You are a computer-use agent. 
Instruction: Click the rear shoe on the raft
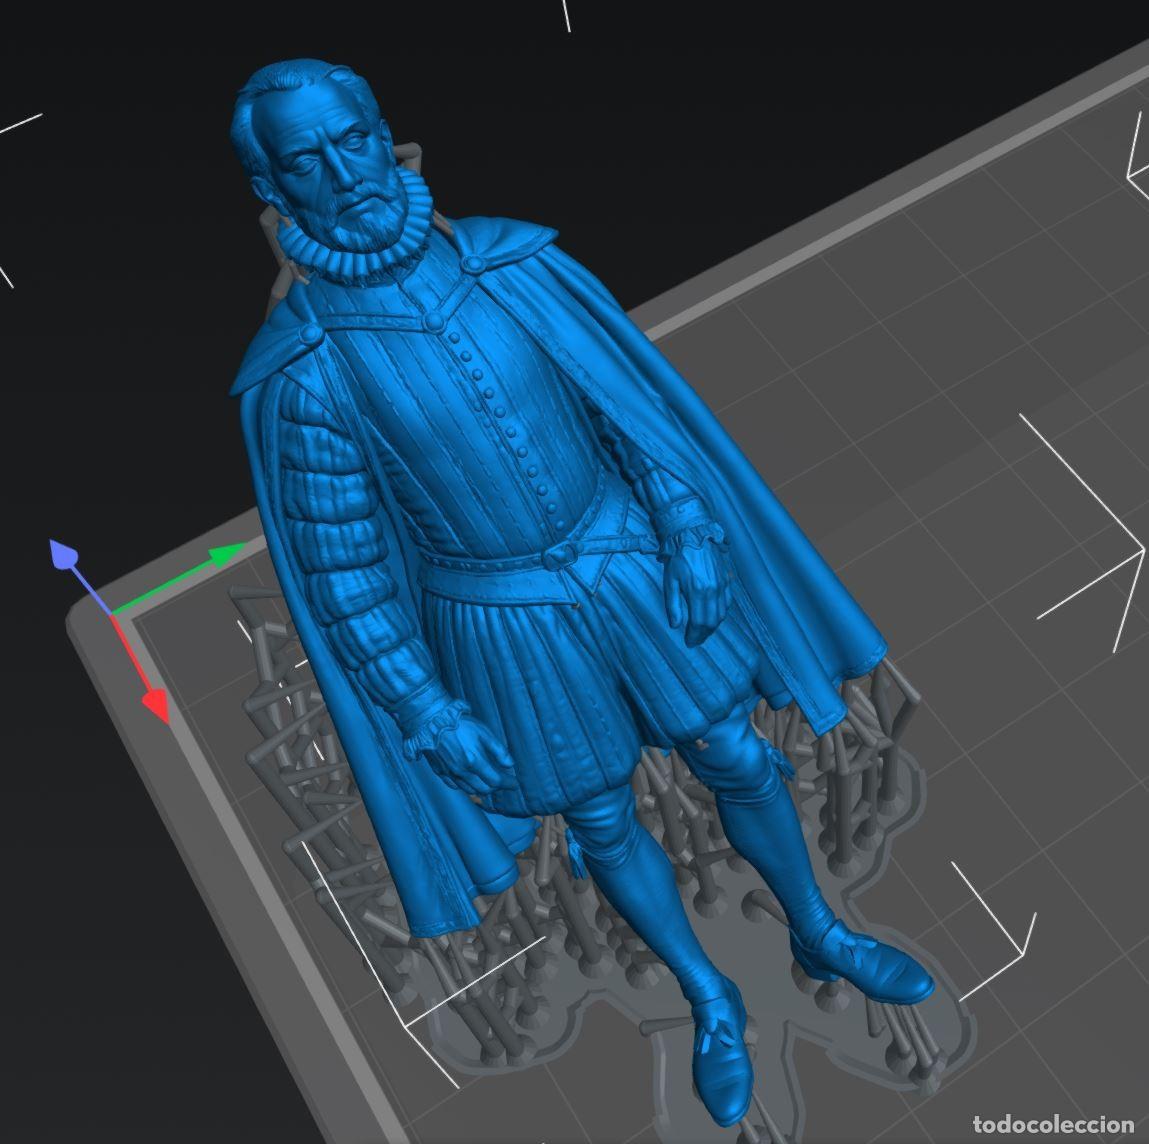(x=863, y=962)
